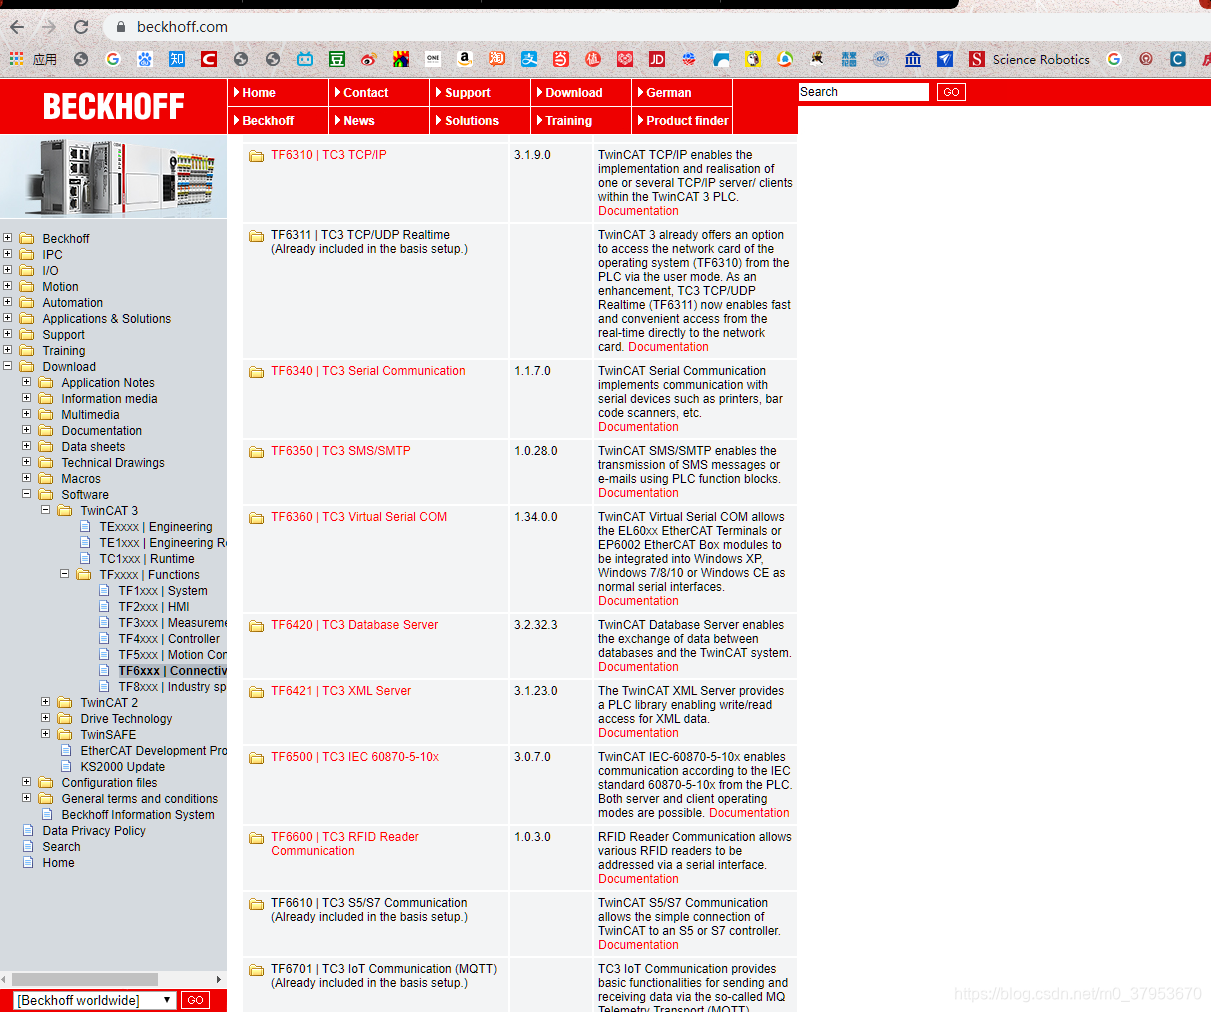Open the Taobao orange bookmark icon

(x=497, y=59)
